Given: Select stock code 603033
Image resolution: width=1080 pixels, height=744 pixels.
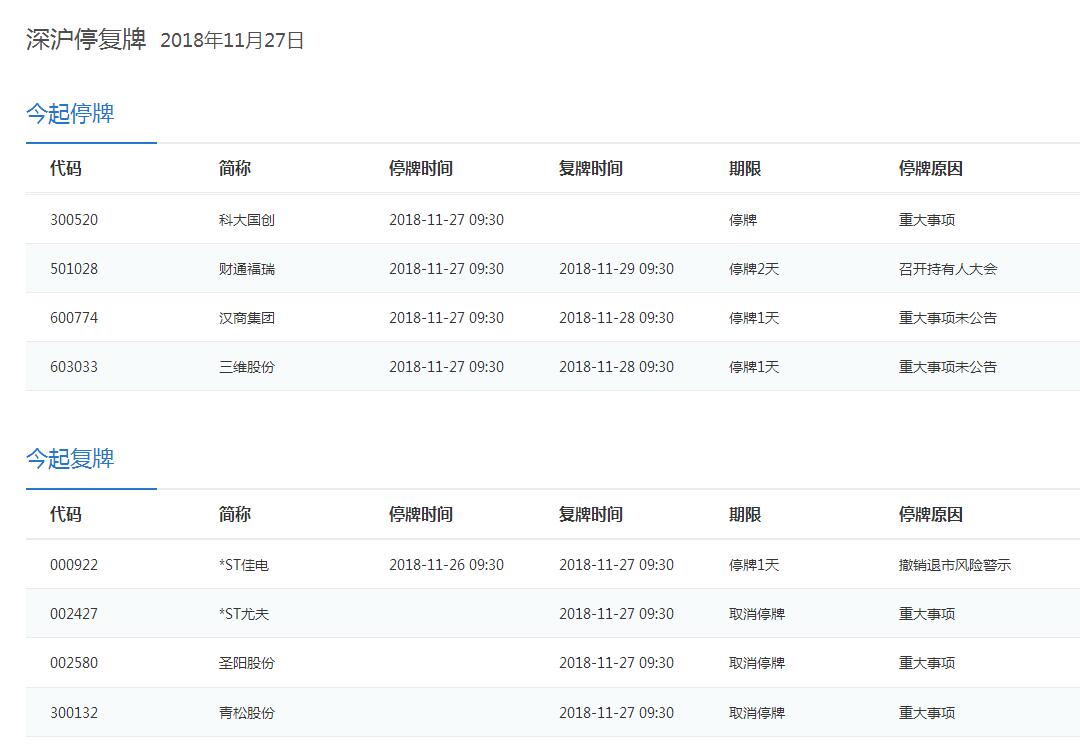Looking at the screenshot, I should 74,367.
